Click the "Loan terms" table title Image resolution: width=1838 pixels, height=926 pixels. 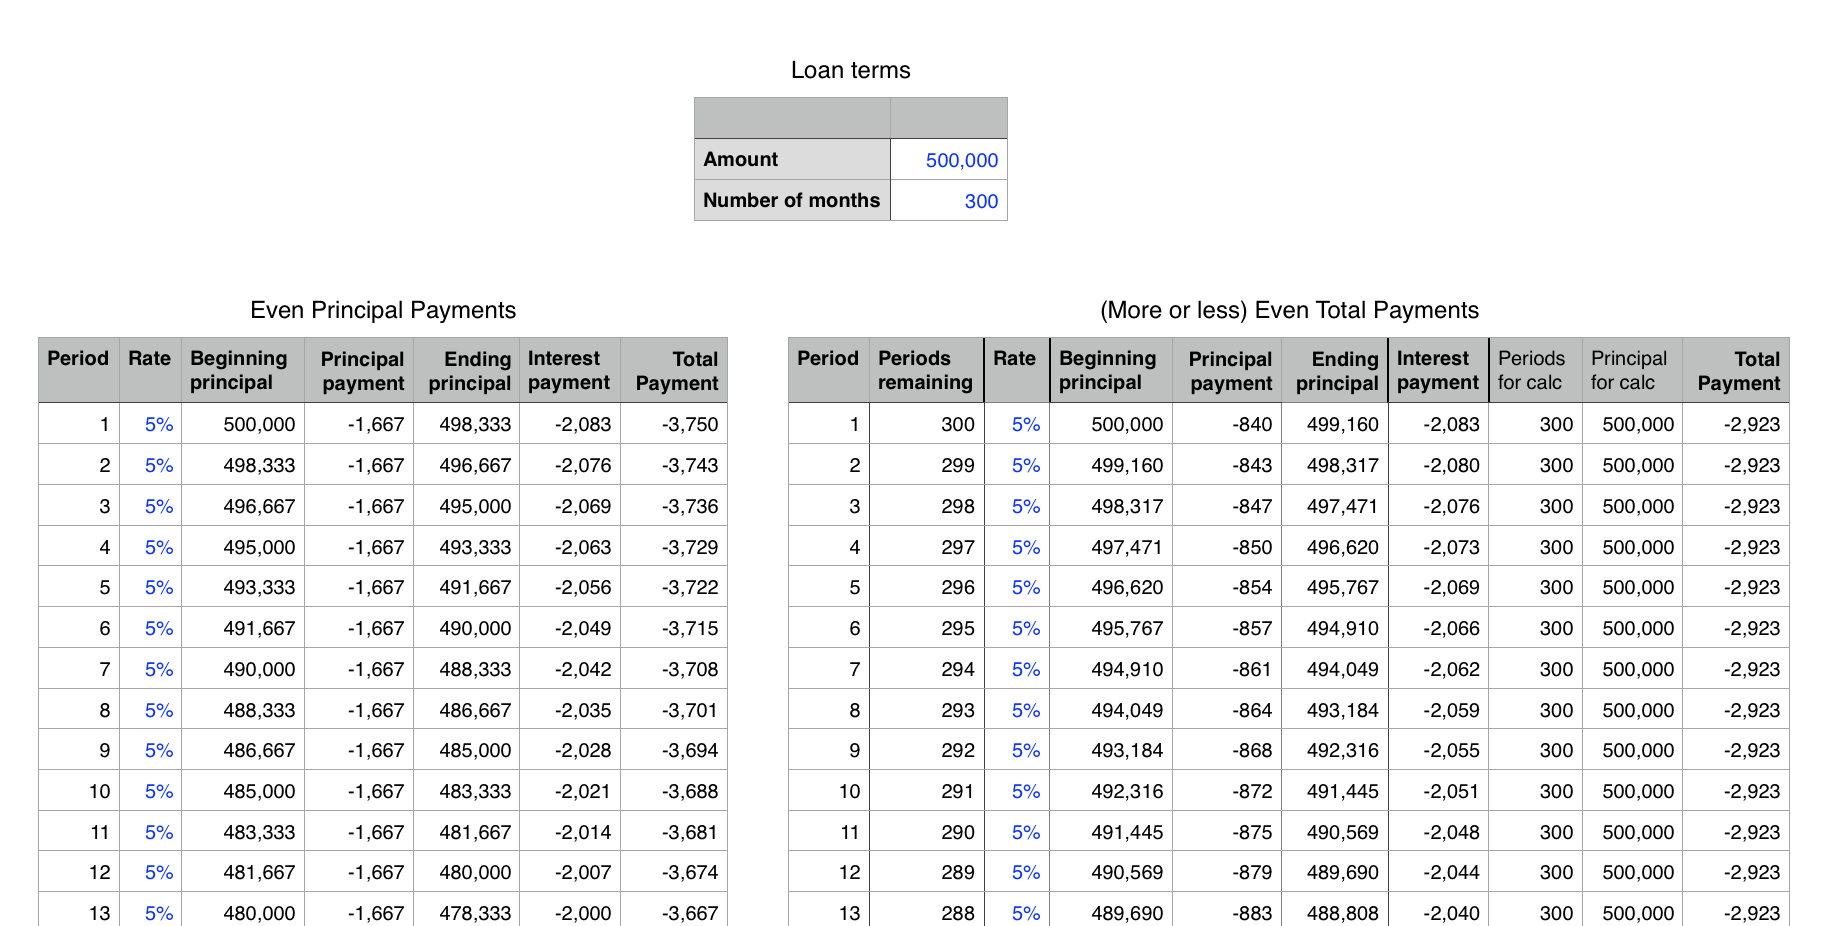(x=850, y=70)
